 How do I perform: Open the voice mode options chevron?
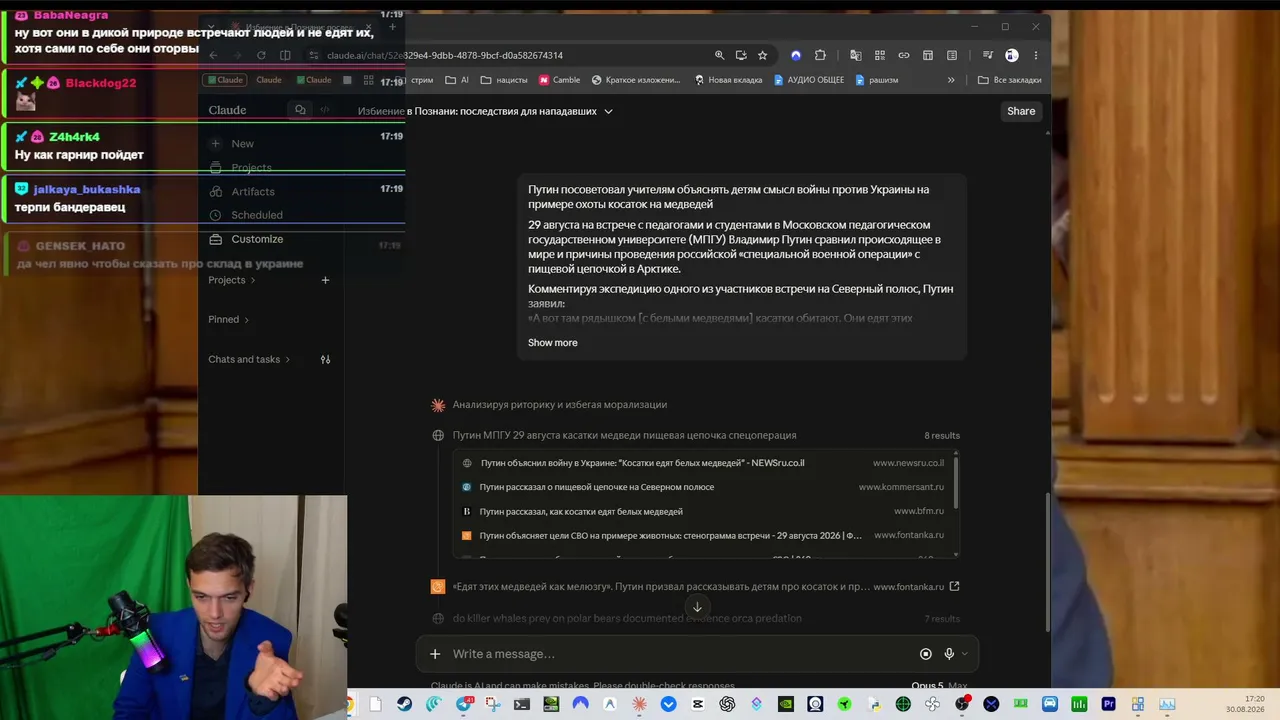(x=964, y=654)
